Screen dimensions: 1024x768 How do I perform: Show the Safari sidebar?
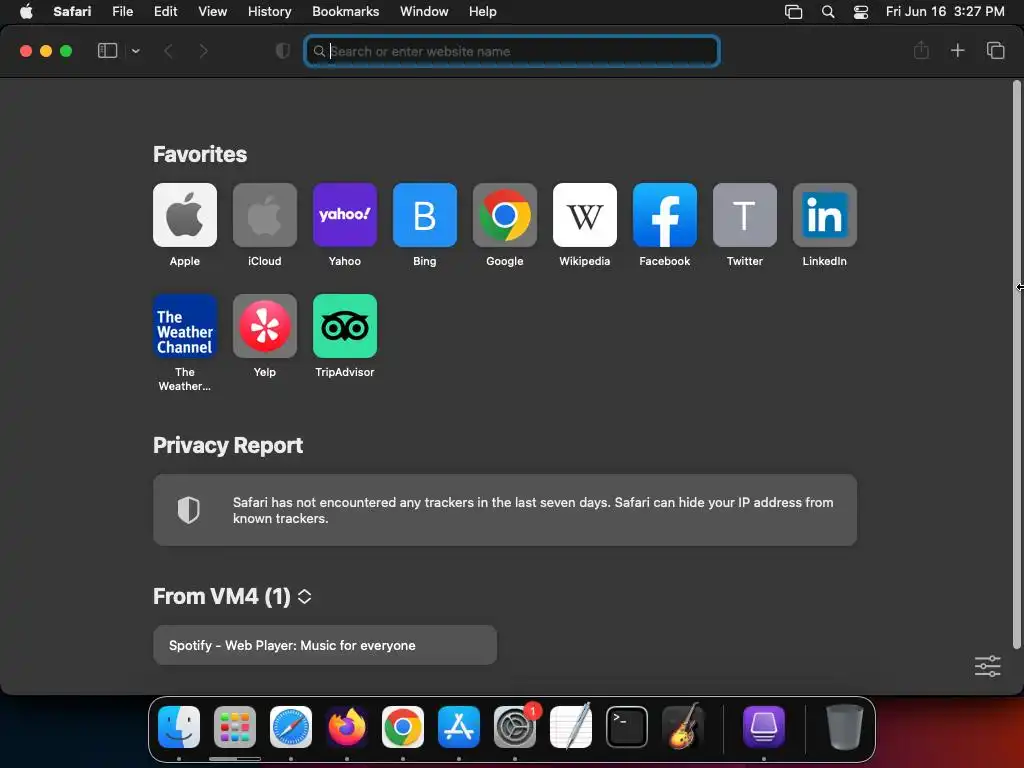[107, 51]
